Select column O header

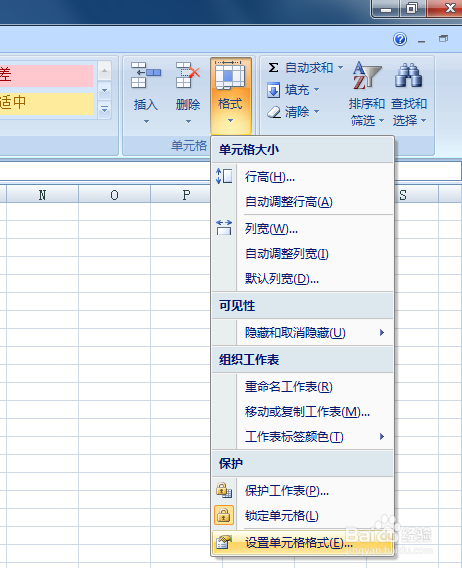[115, 195]
